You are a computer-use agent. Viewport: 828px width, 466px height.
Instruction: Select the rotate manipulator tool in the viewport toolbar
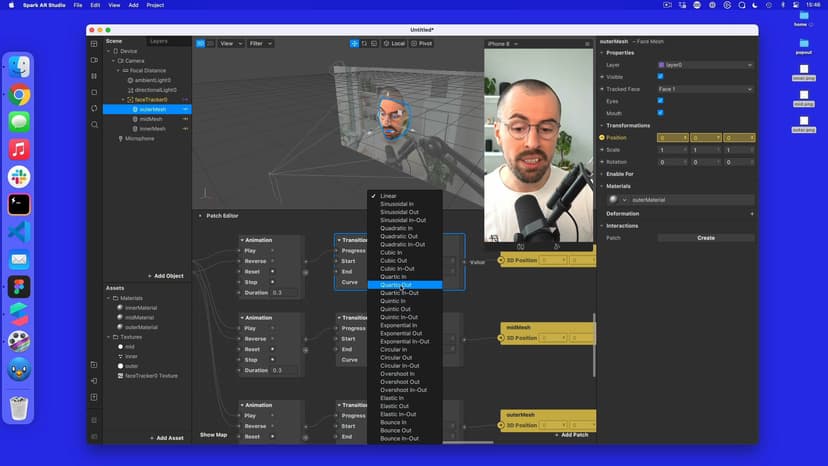364,43
